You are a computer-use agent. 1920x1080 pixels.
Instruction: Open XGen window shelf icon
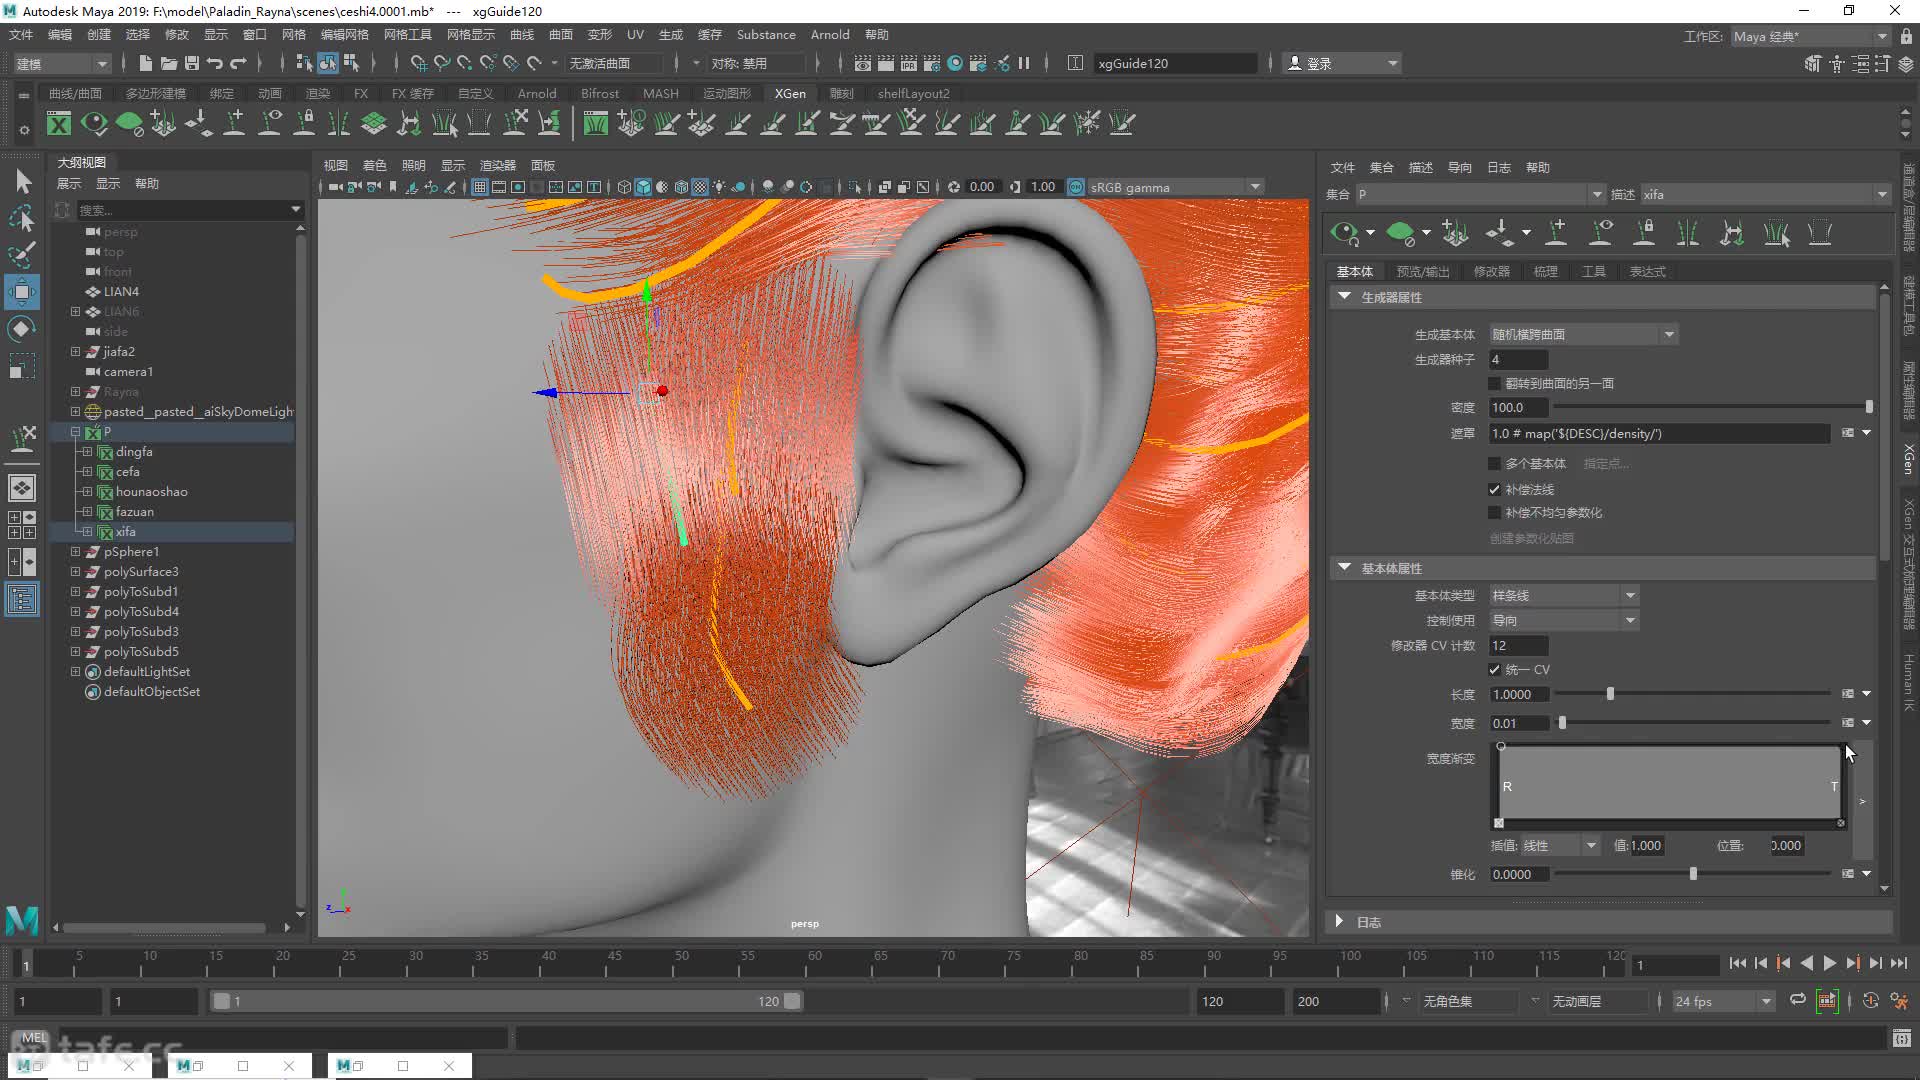click(x=59, y=123)
